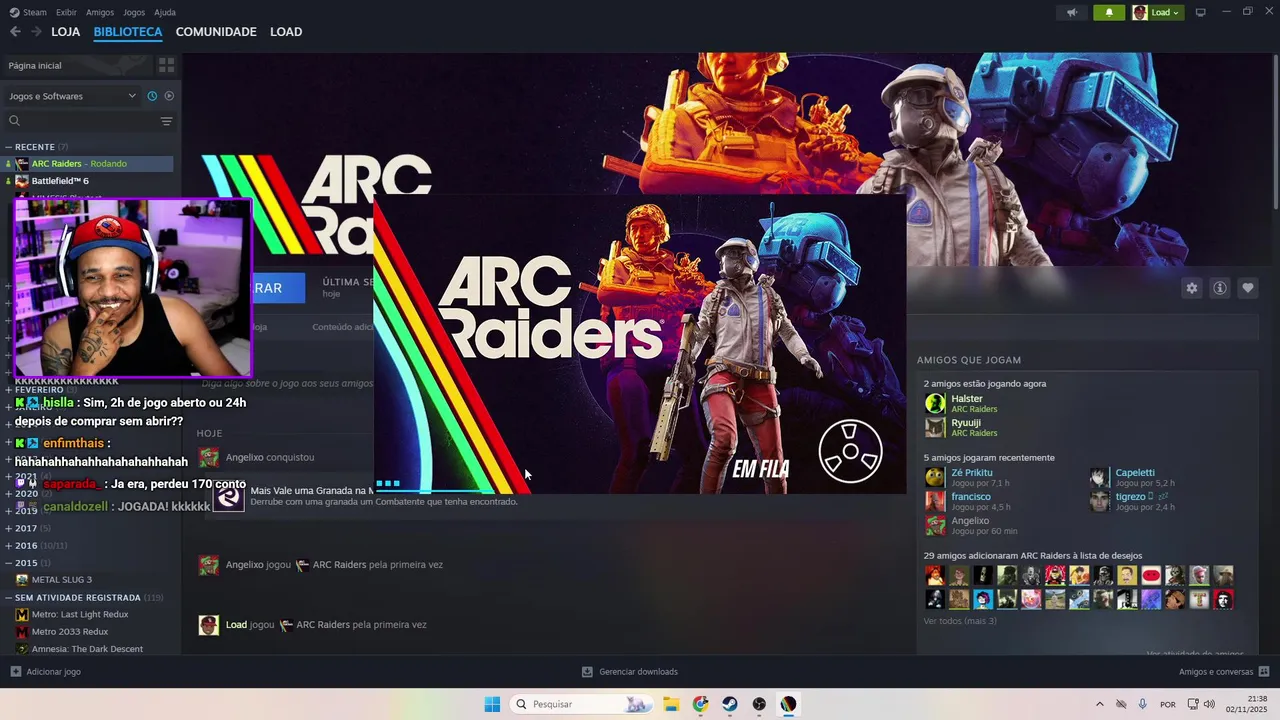Collapse the SEM ATIVIDADE REGISTRADA category
The height and width of the screenshot is (720, 1280).
click(9, 597)
